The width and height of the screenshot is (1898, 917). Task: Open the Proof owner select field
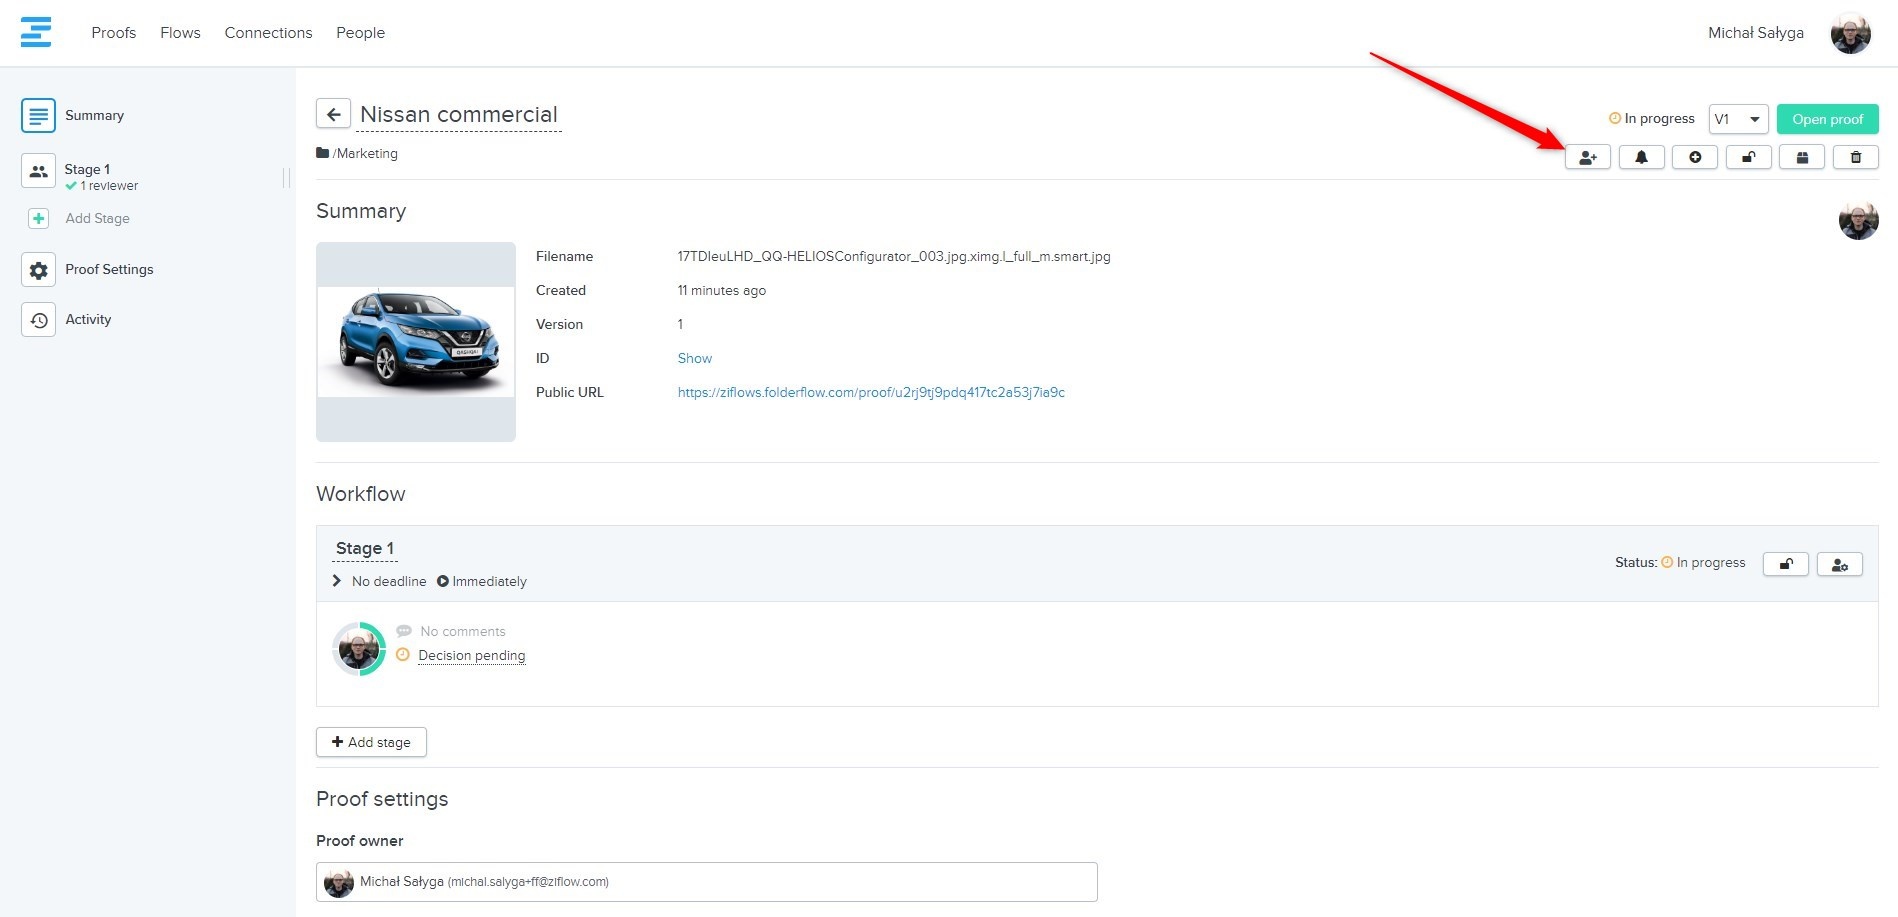[706, 881]
